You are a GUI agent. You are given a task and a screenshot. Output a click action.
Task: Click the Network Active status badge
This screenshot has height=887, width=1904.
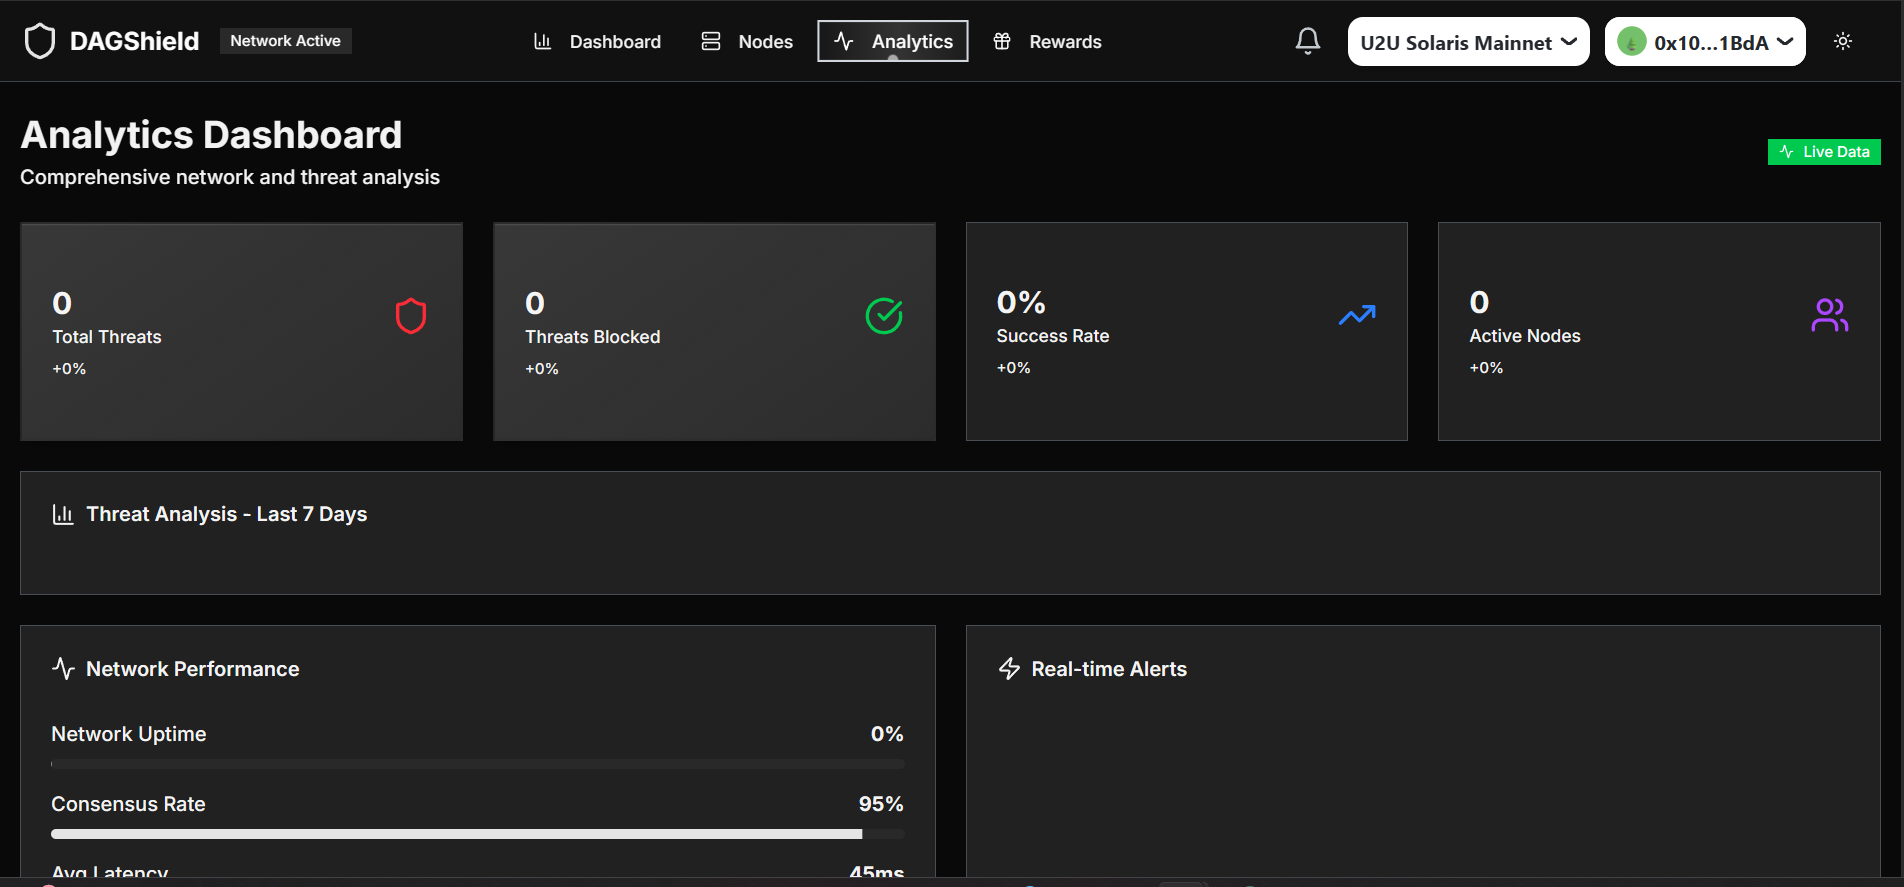[285, 41]
